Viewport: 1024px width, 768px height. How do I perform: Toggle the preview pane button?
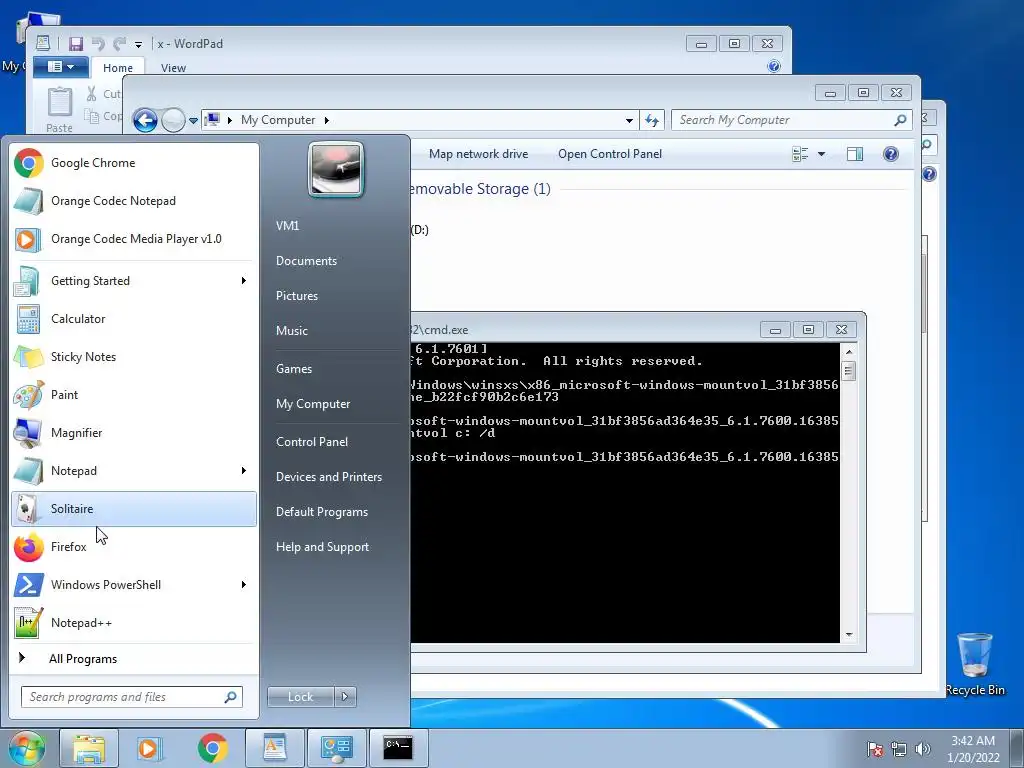tap(855, 154)
